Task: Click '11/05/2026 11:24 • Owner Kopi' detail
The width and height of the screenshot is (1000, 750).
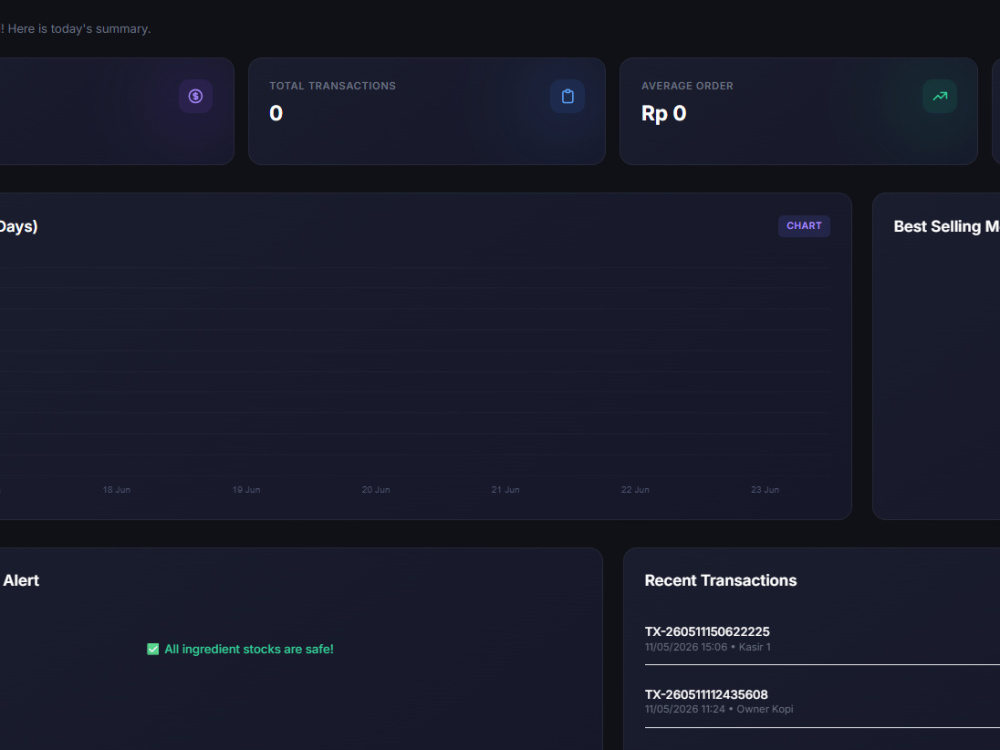Action: click(719, 709)
